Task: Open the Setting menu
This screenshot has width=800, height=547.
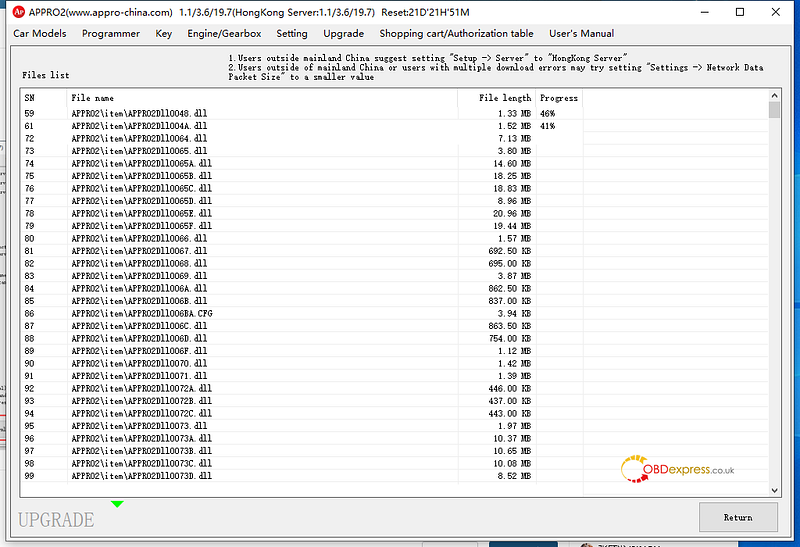Action: coord(292,34)
